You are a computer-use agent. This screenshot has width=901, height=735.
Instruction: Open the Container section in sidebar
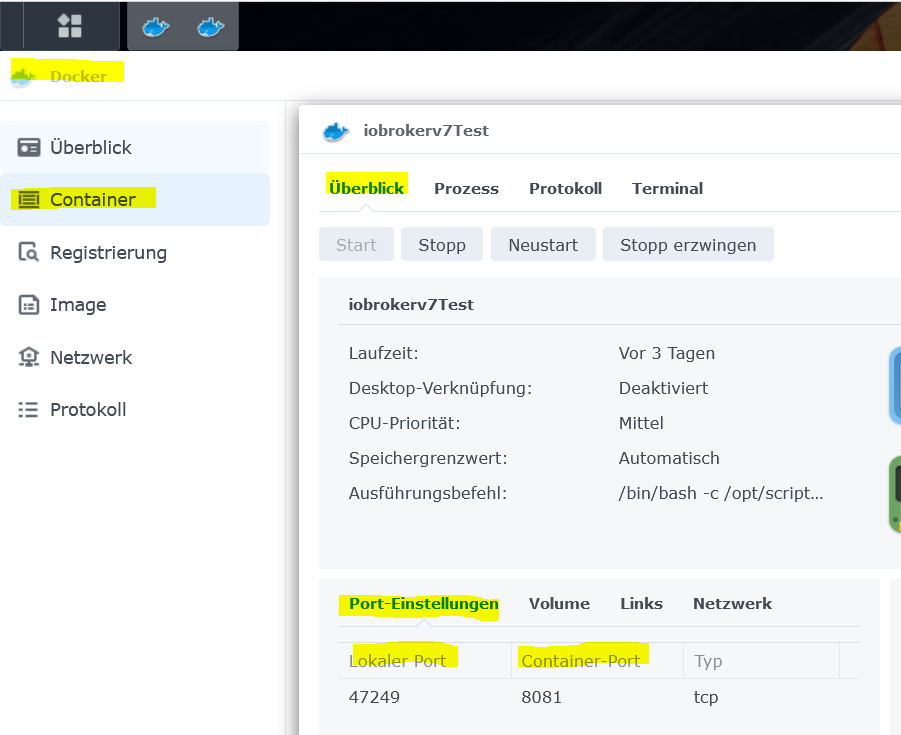(93, 200)
